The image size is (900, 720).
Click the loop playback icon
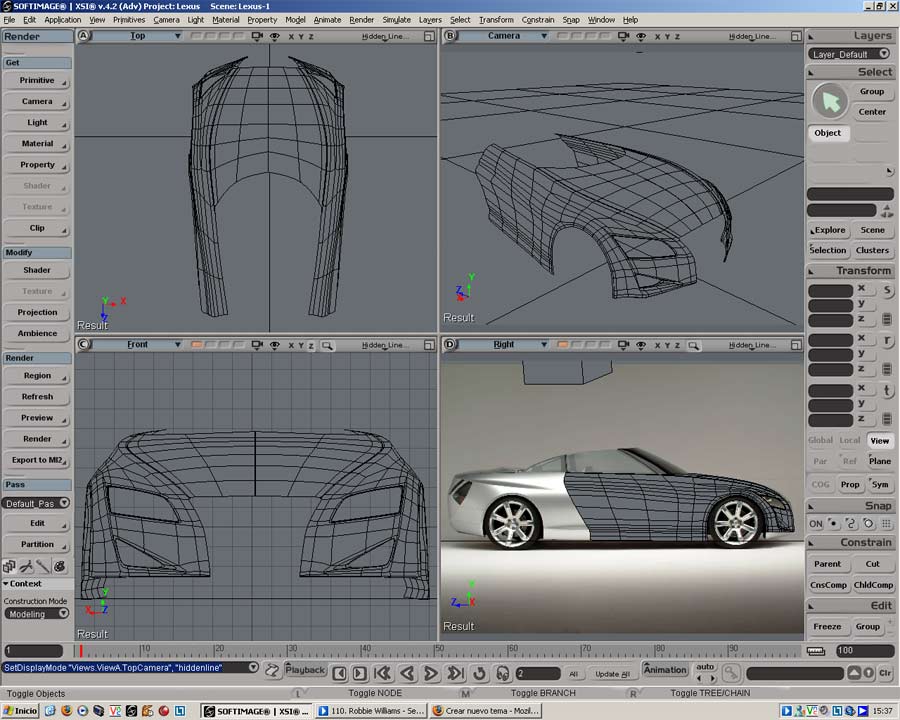[479, 674]
